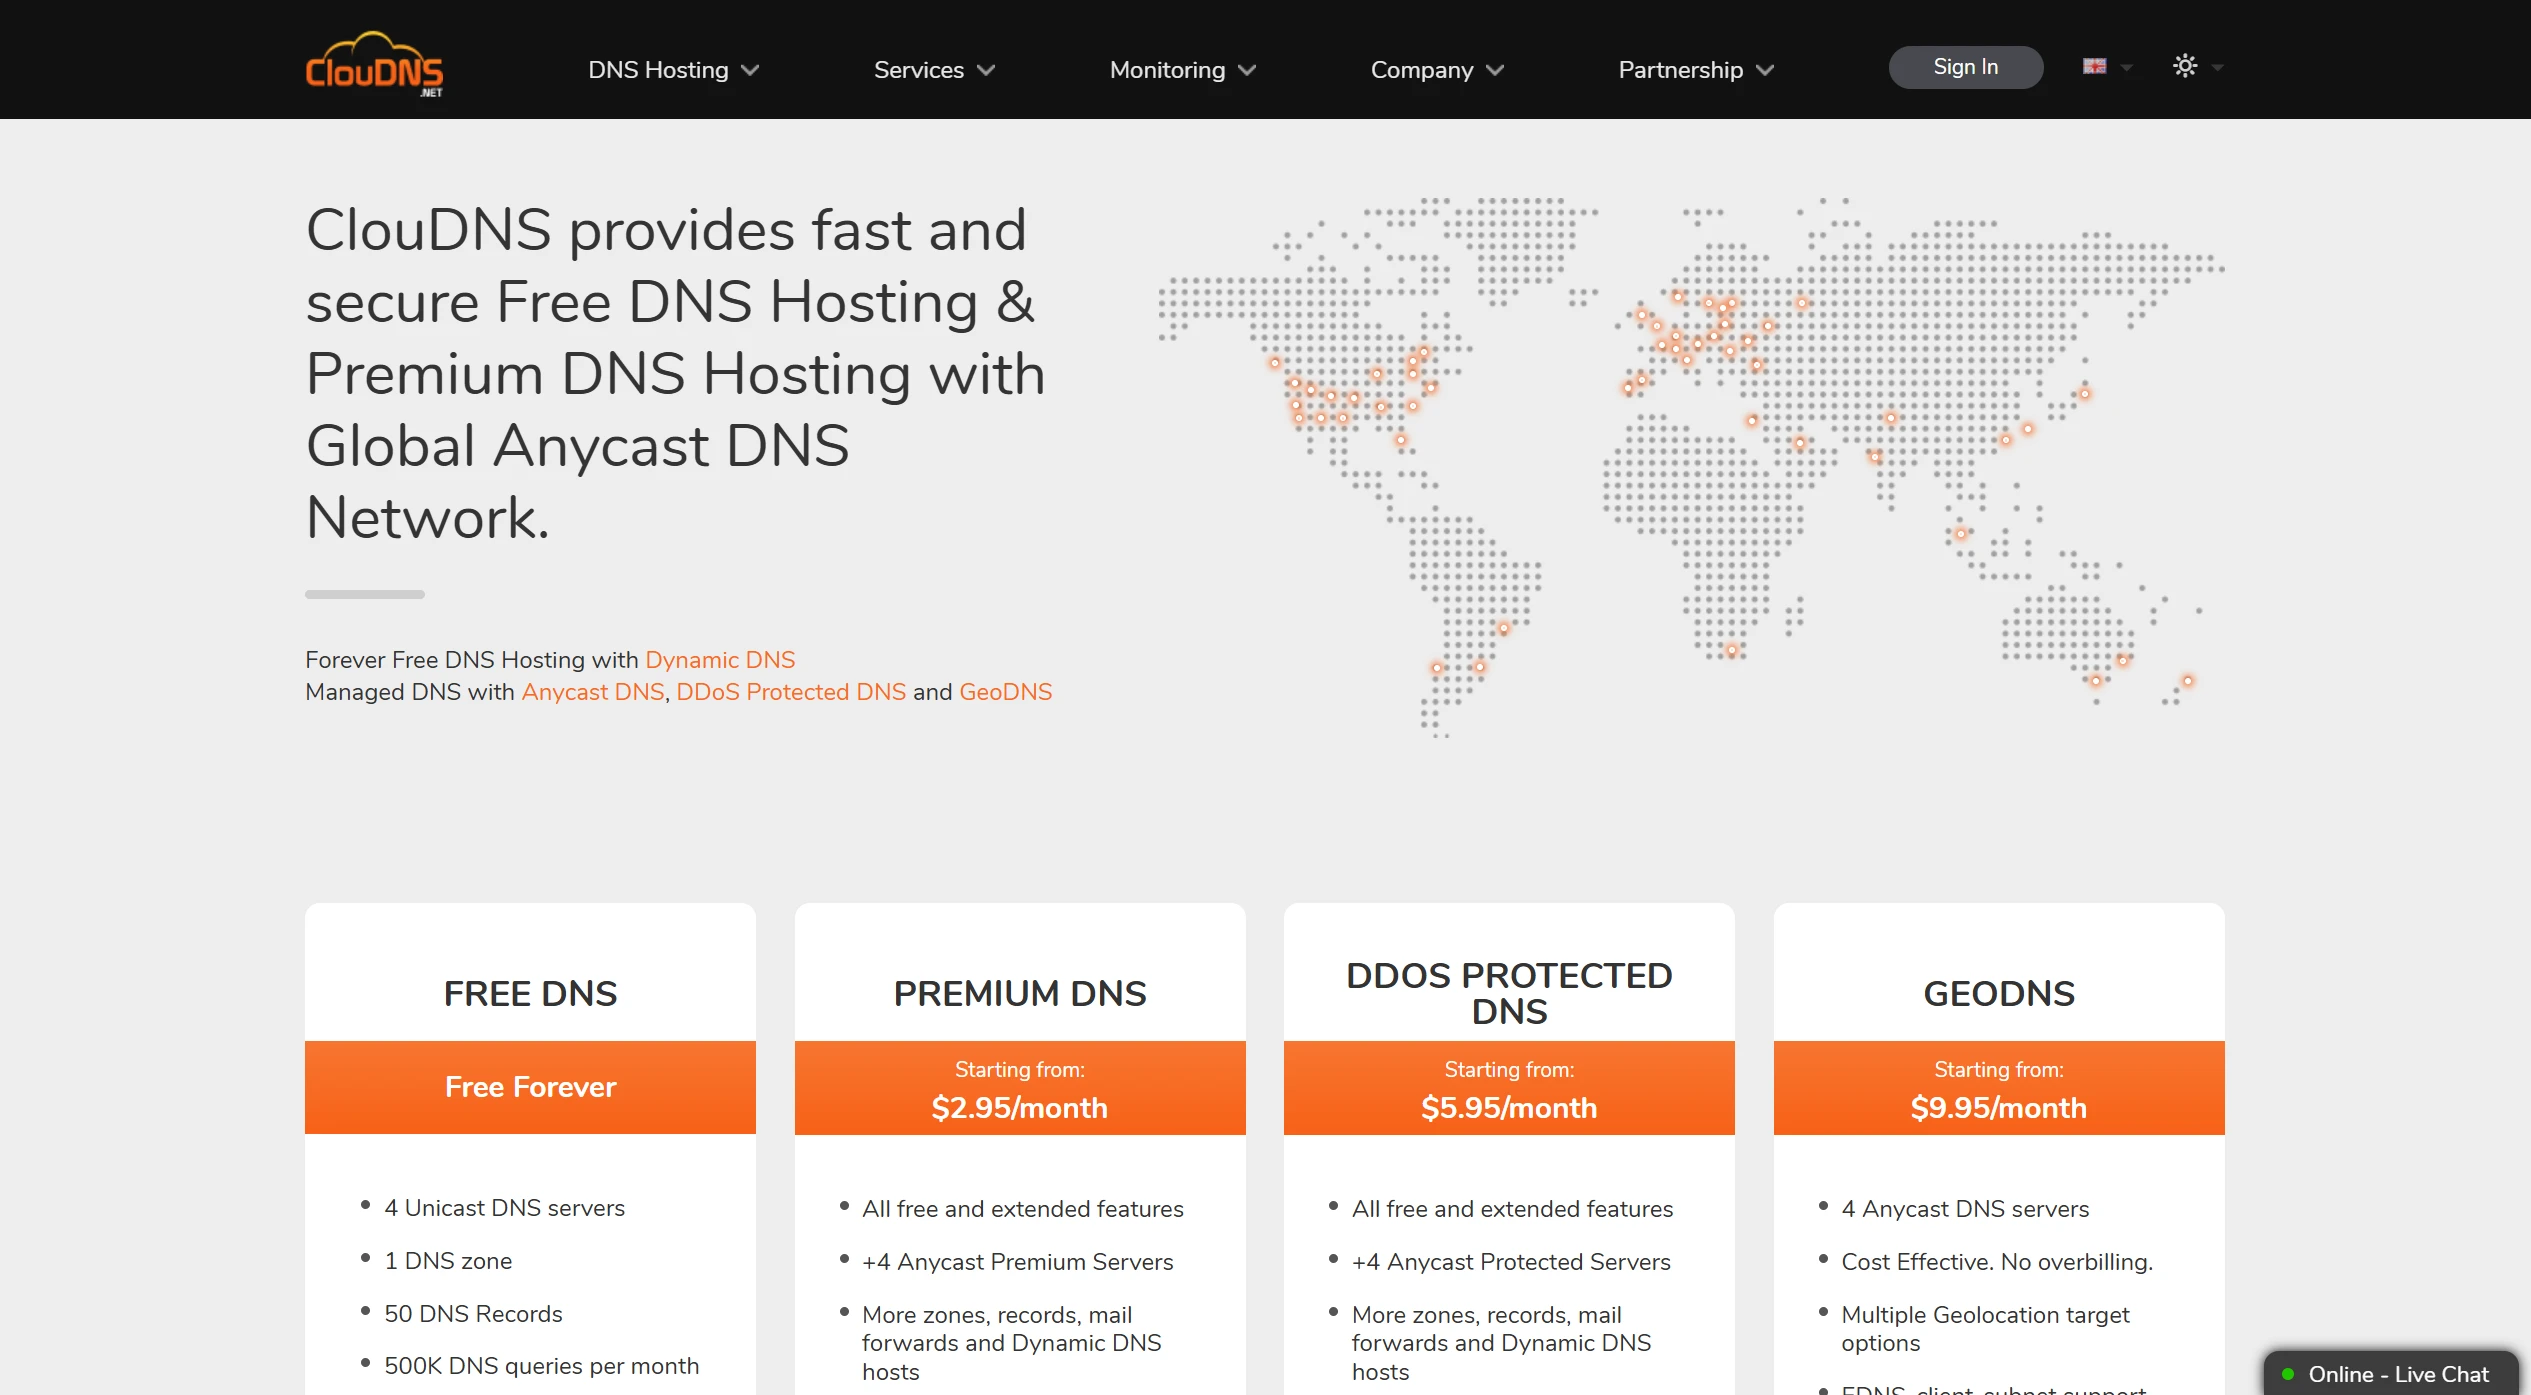Follow the Anycast DNS link

tap(593, 692)
